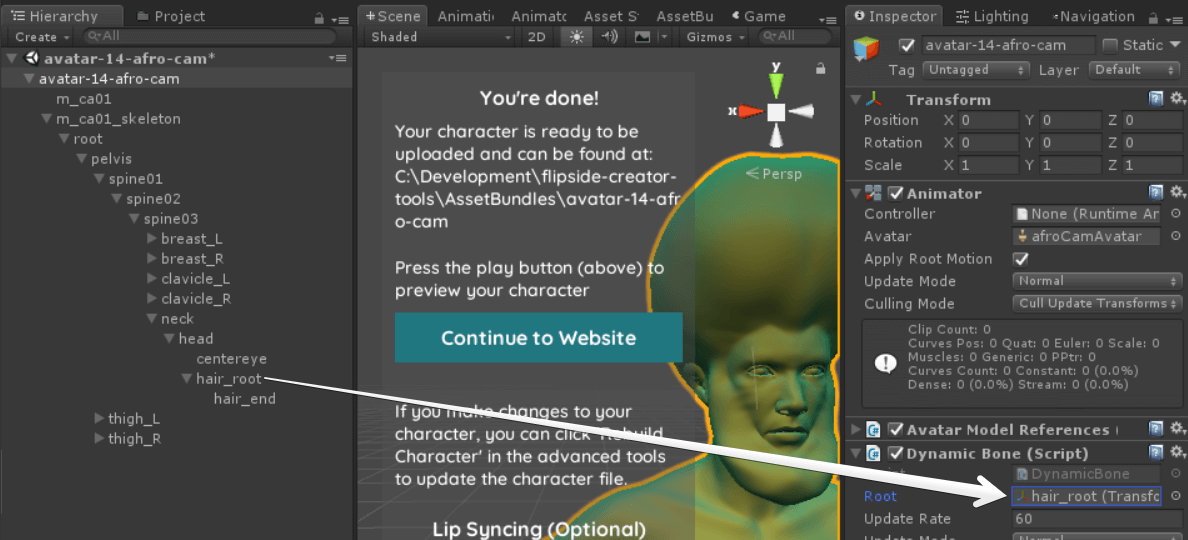Toggle the image effects picture icon

point(642,36)
